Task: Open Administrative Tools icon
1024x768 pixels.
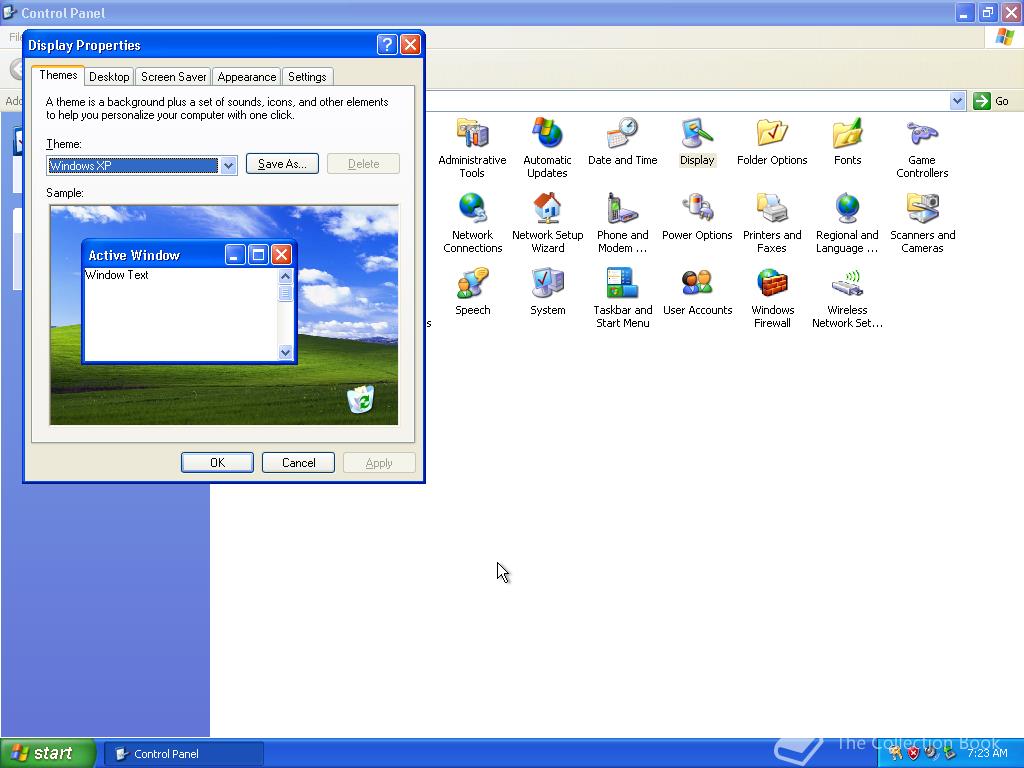Action: click(472, 134)
